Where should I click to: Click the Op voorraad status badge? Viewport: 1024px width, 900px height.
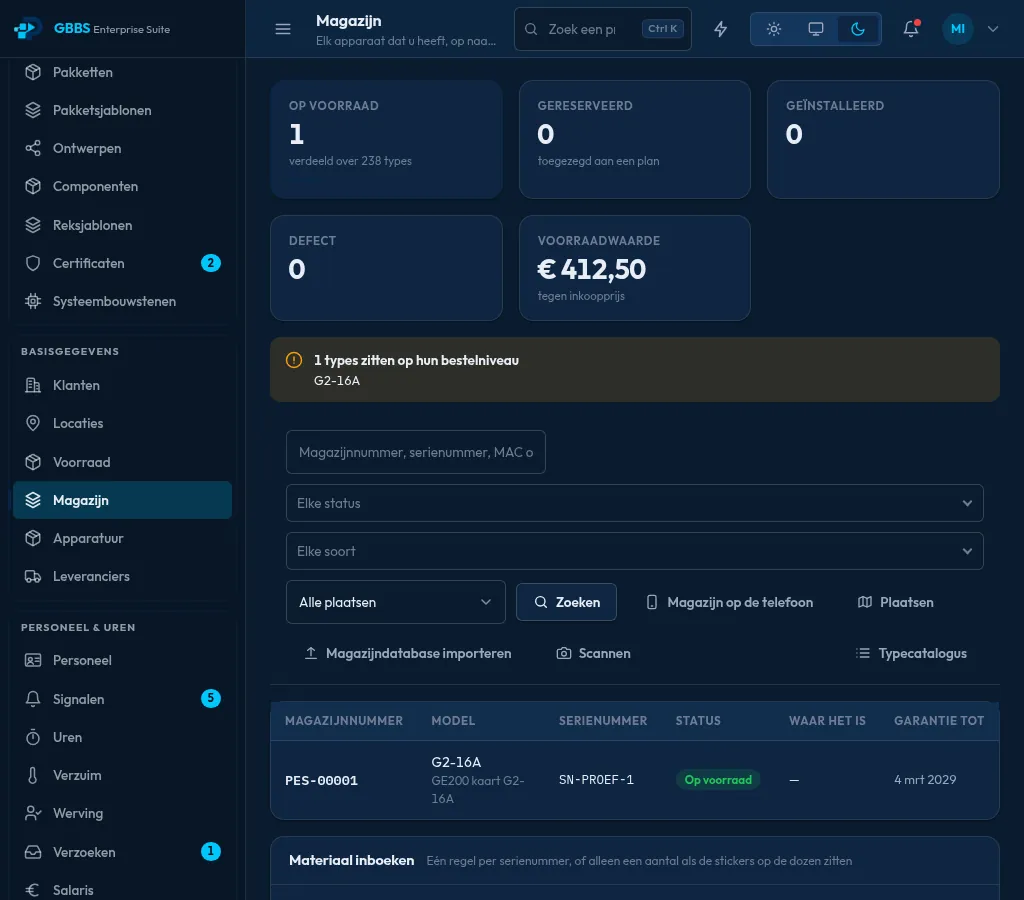pyautogui.click(x=718, y=780)
